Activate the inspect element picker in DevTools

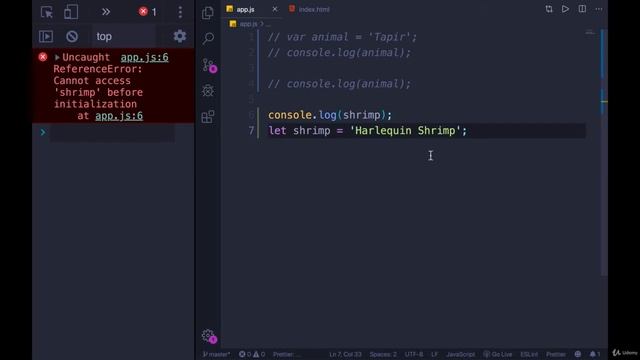click(47, 12)
